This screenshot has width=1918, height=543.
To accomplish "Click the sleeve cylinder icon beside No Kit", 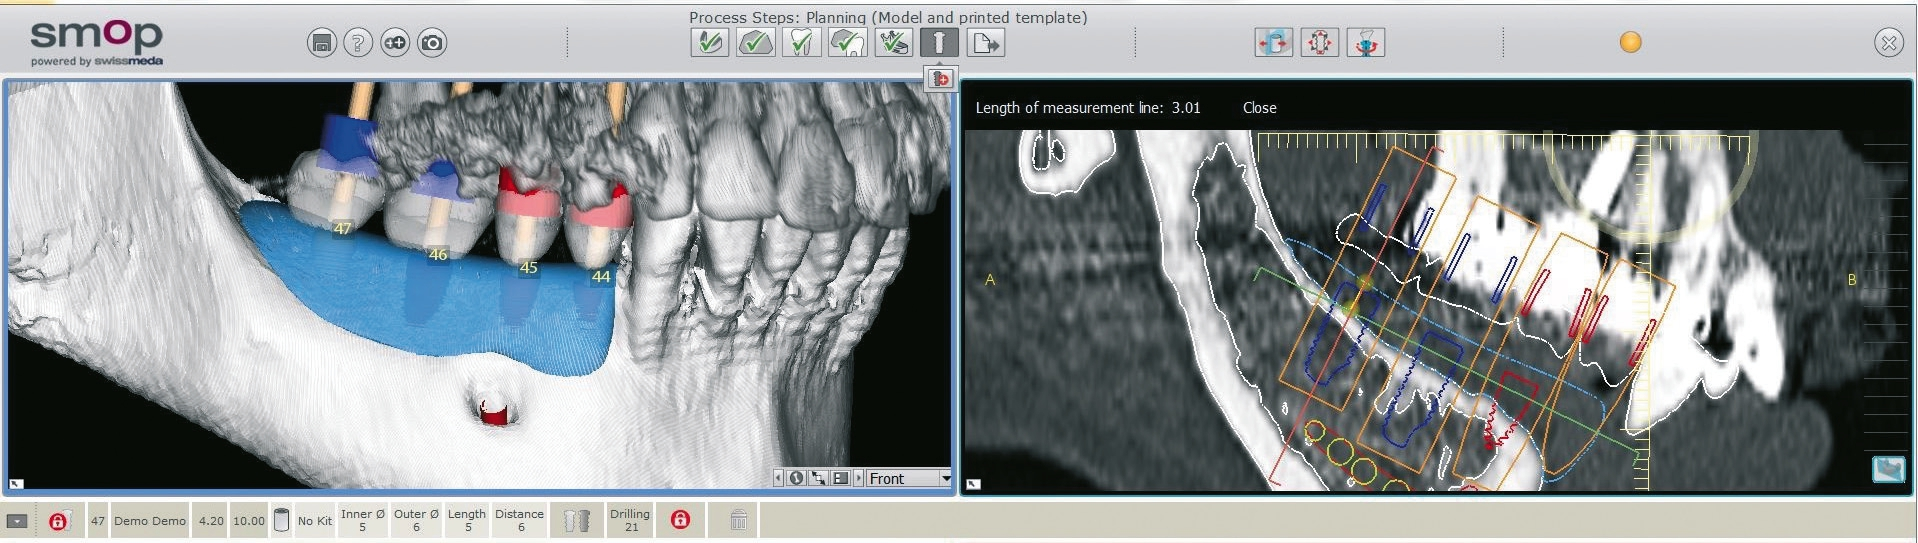I will coord(282,520).
